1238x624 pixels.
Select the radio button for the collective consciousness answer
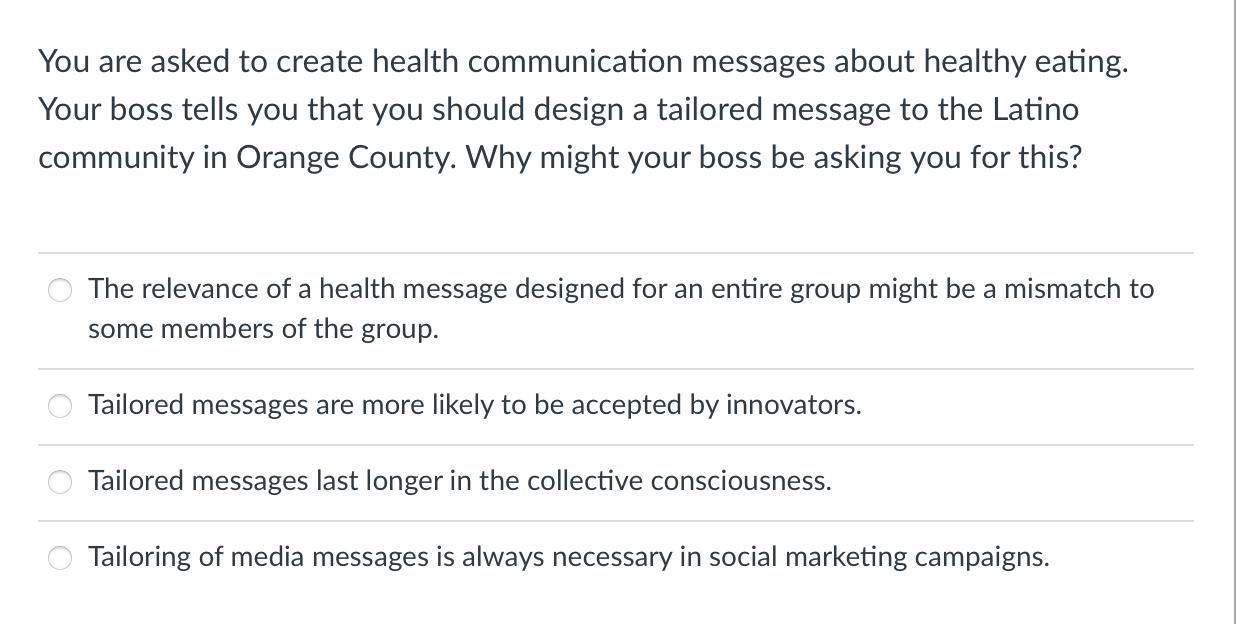click(x=60, y=482)
